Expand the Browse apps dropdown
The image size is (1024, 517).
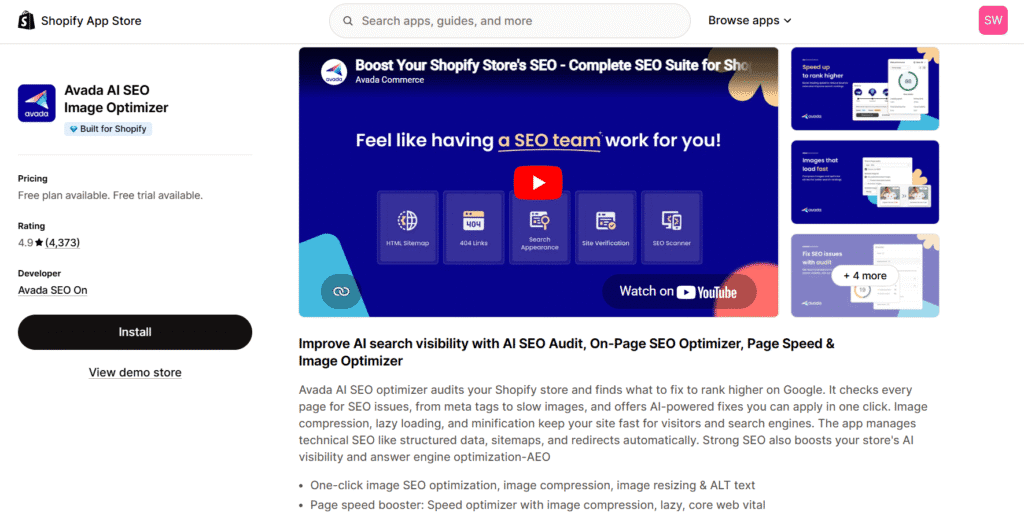click(750, 21)
